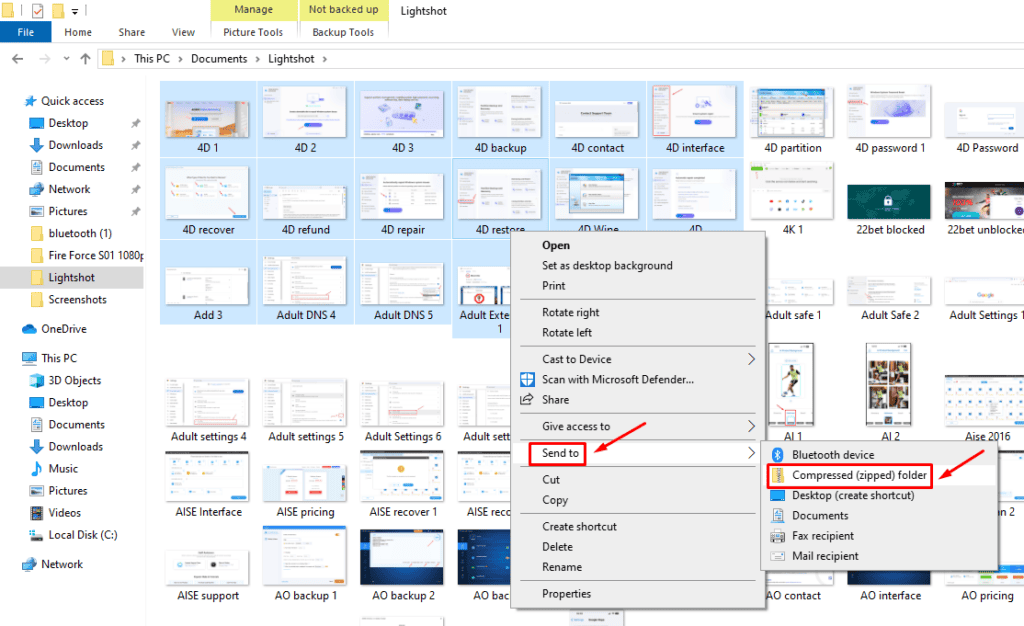1024x626 pixels.
Task: Open the File tab
Action: [x=25, y=32]
